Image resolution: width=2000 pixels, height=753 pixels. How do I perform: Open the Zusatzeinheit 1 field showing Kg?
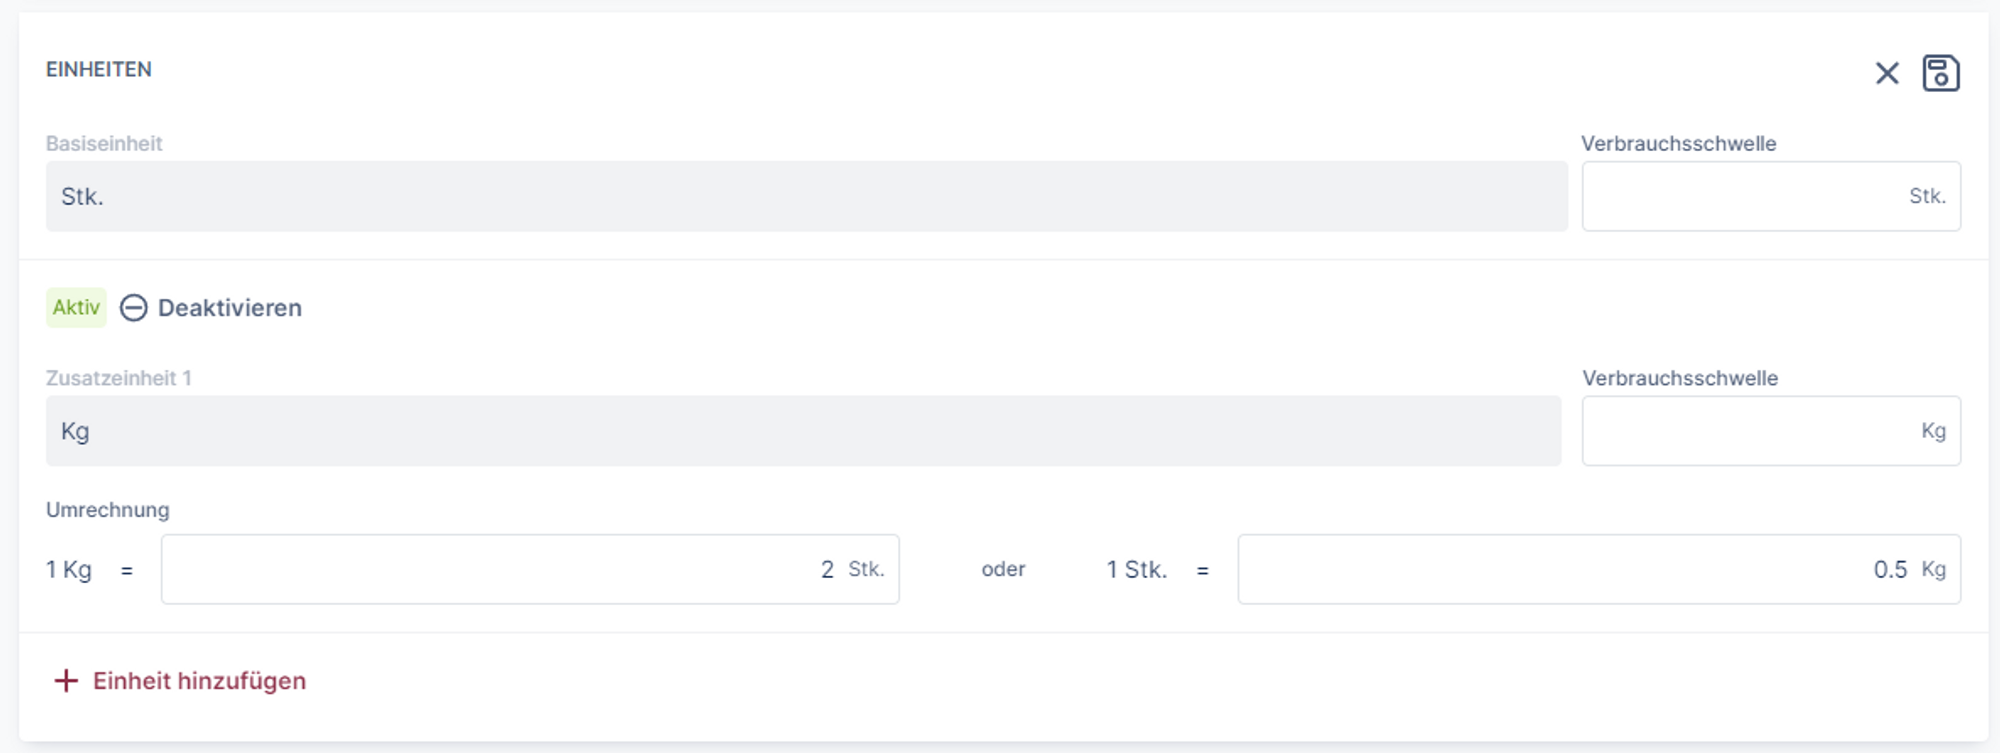(x=803, y=431)
